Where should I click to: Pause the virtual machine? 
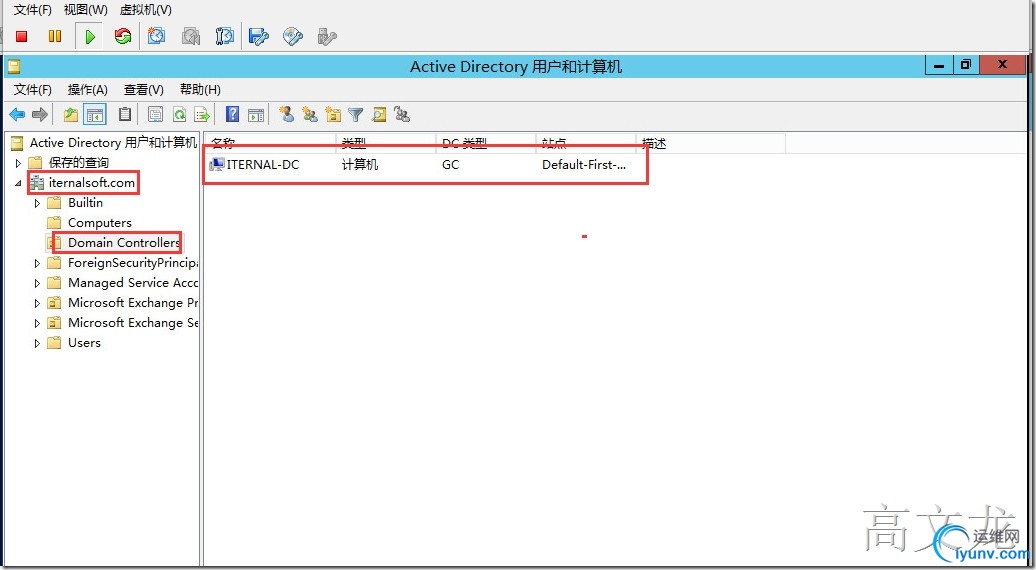pos(56,36)
